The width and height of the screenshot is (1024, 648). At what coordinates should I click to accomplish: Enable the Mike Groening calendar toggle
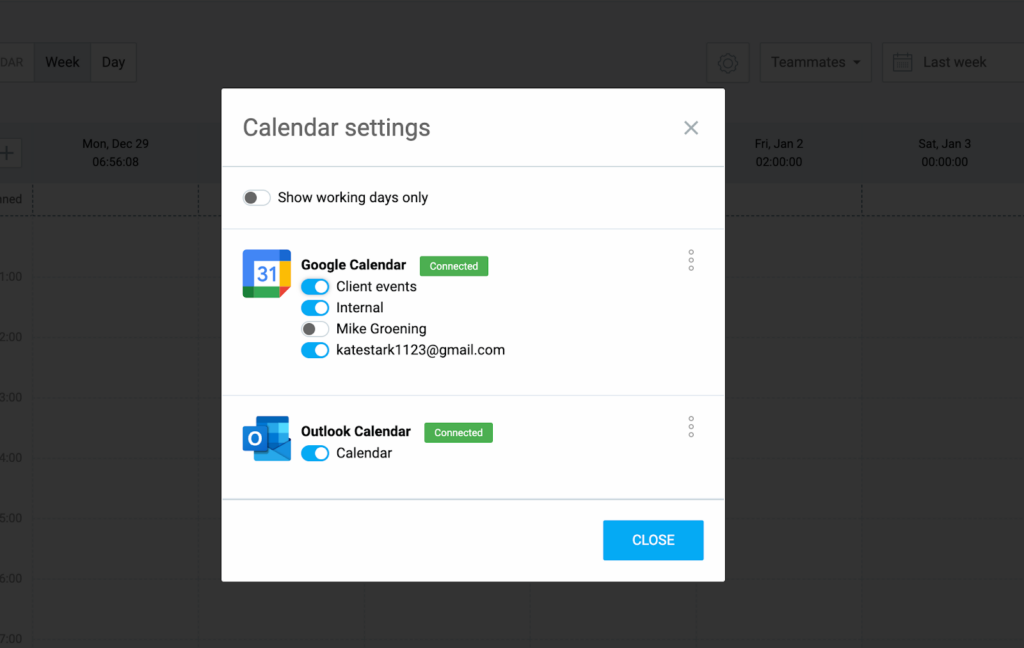pos(315,329)
